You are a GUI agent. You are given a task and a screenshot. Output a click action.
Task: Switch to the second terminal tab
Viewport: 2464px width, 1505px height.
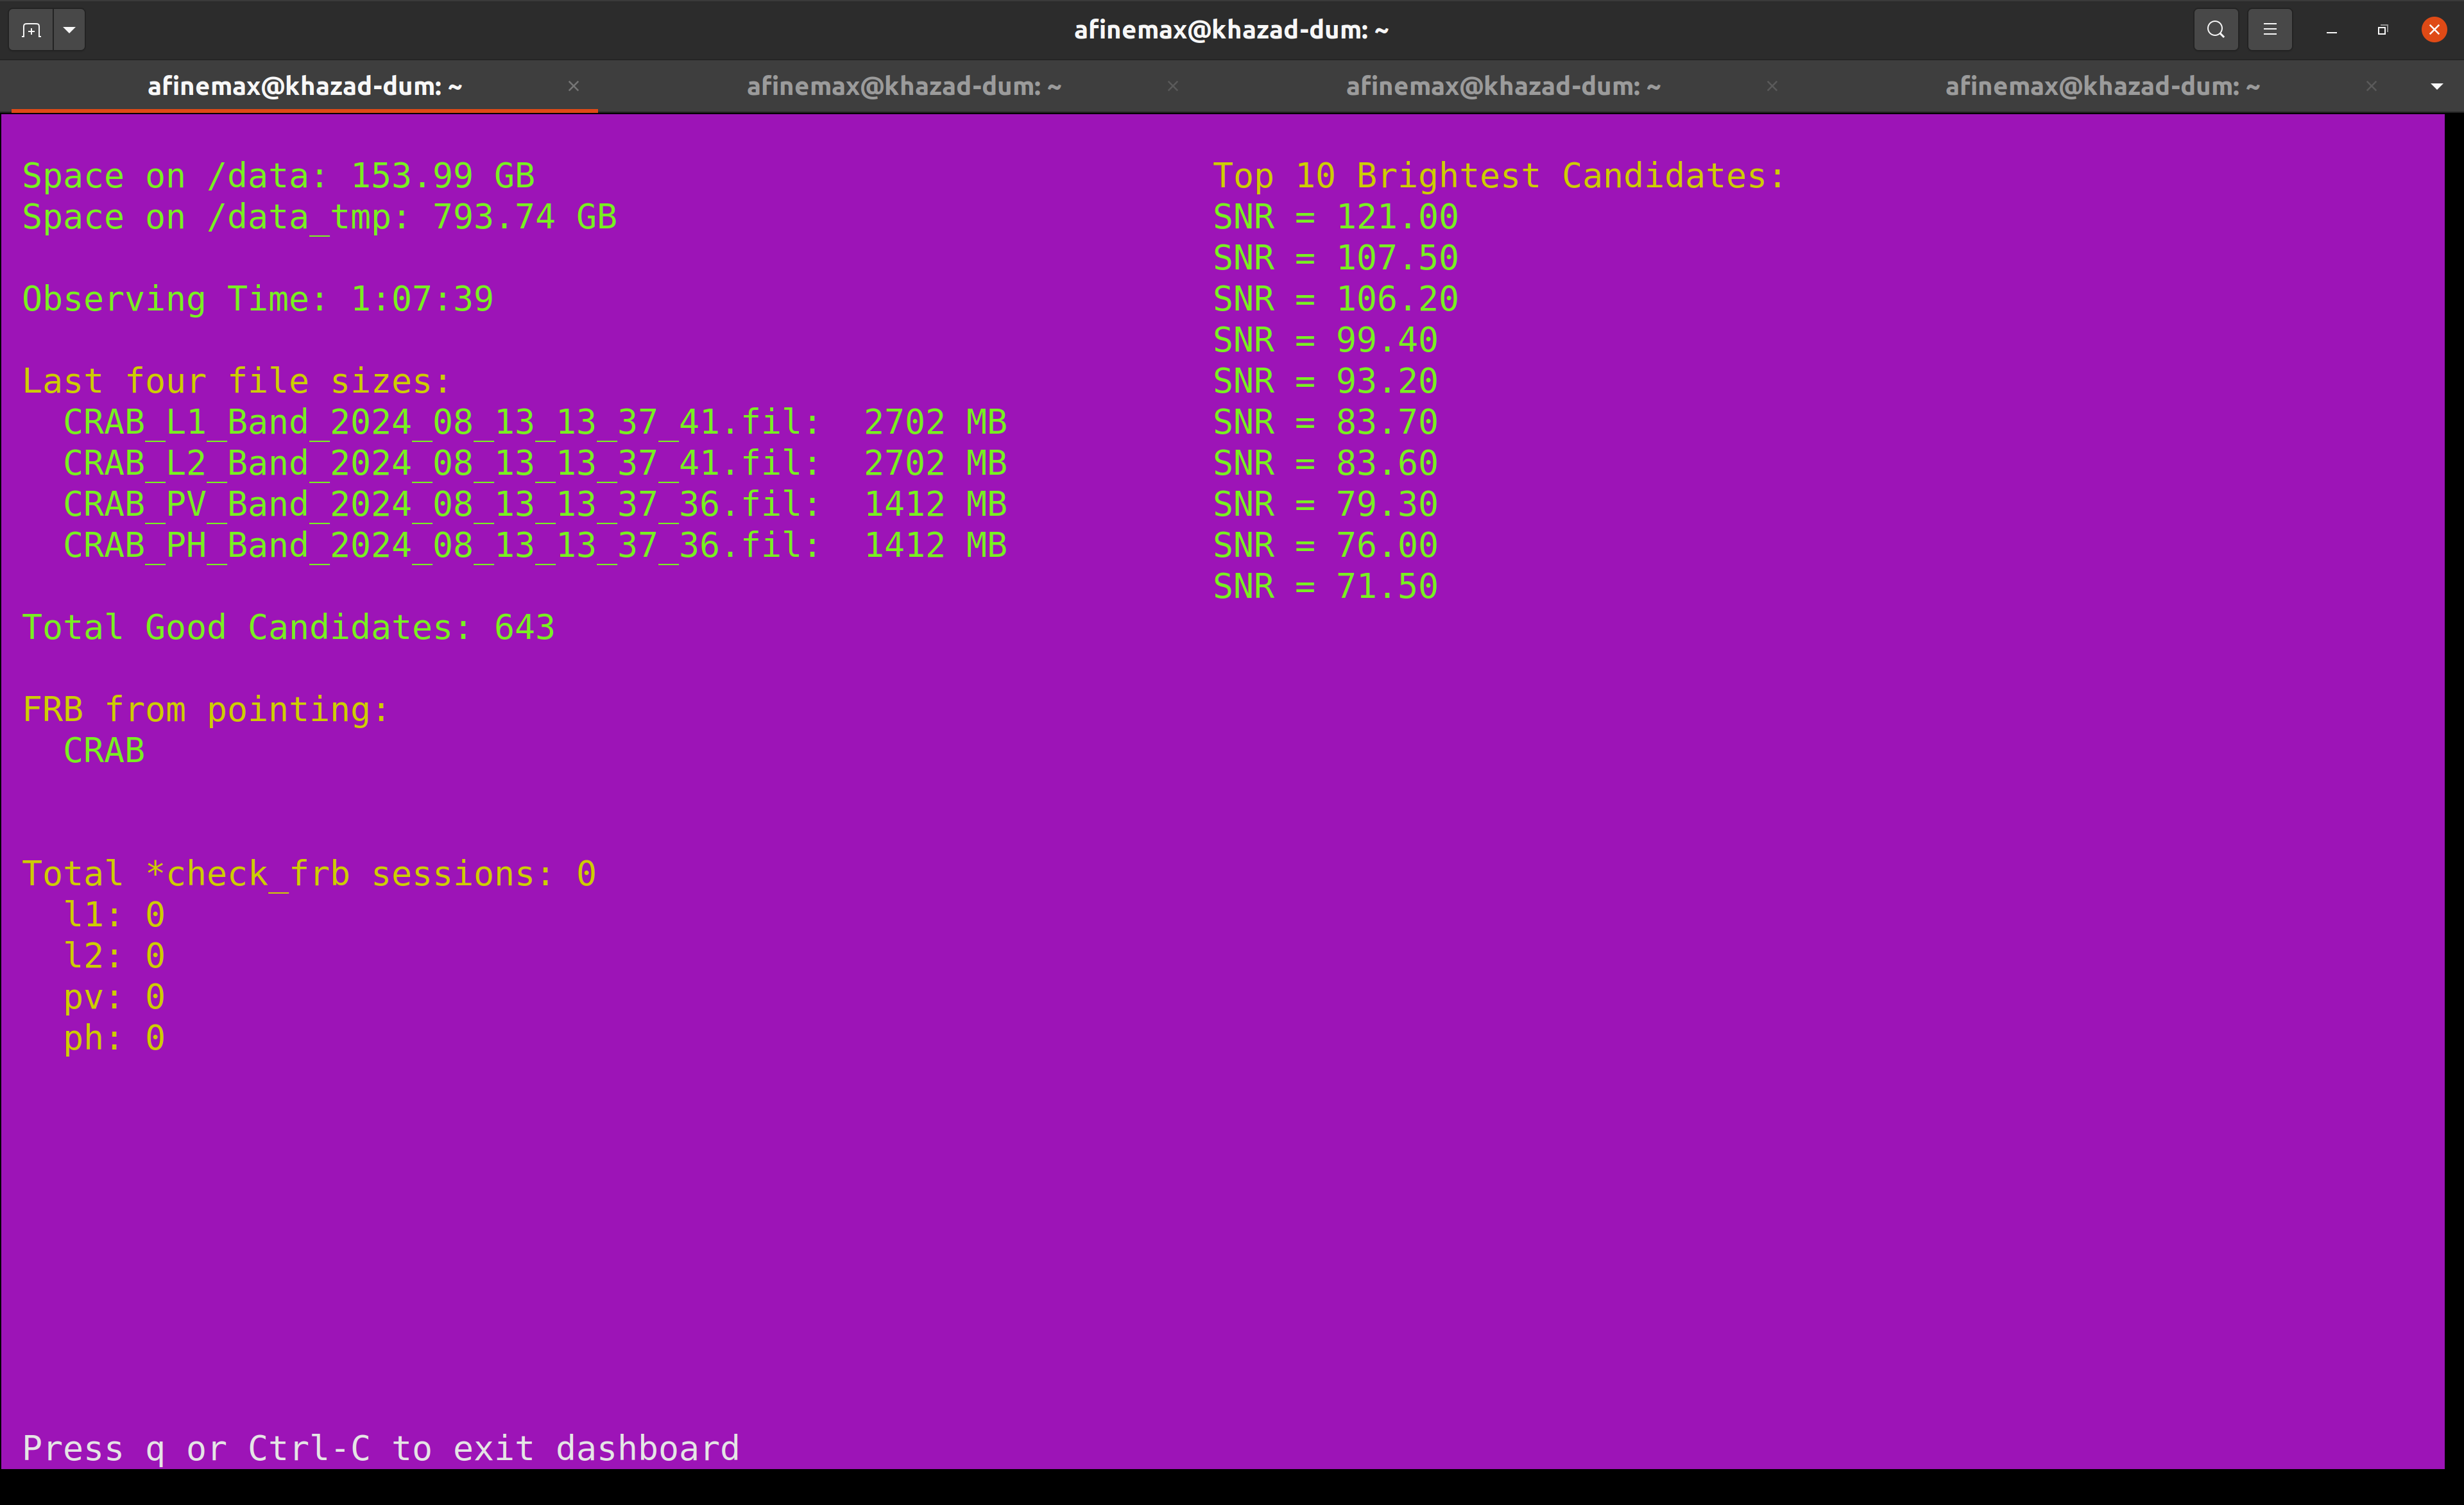pos(904,86)
